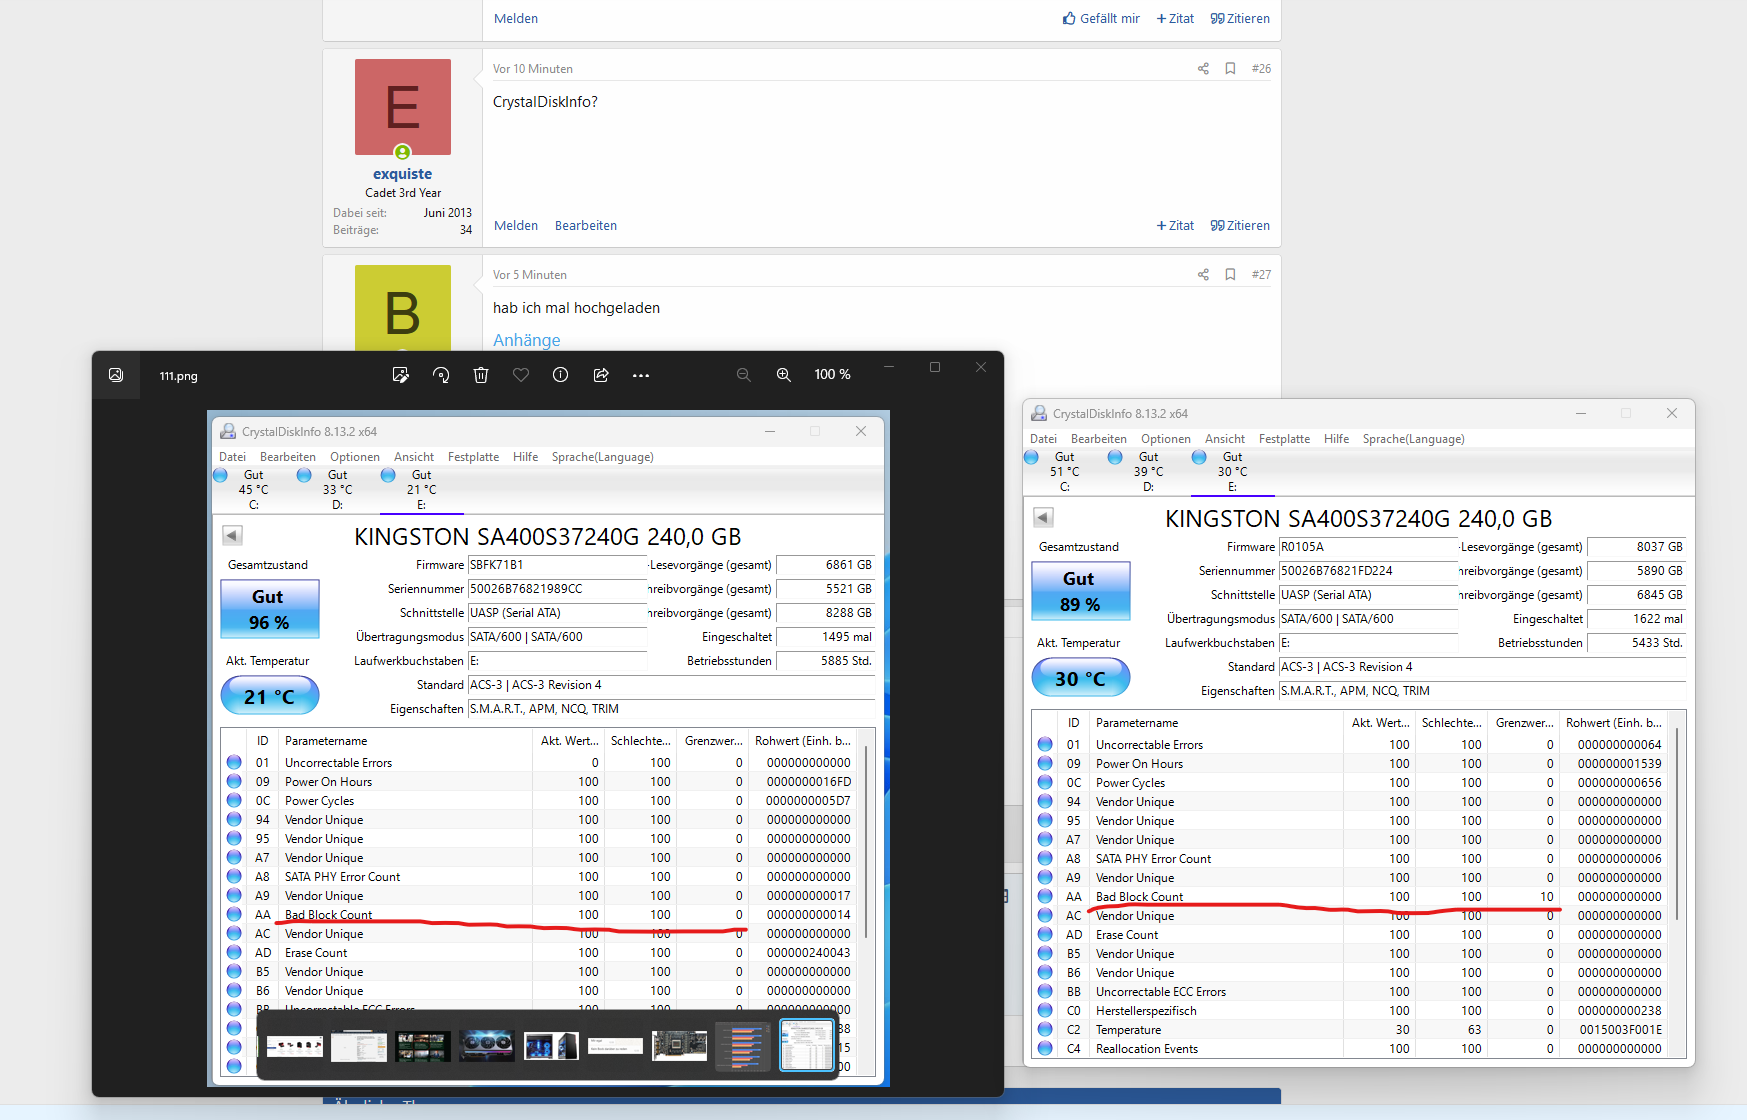Select the bar chart thumbnail in filmstrip
The width and height of the screenshot is (1747, 1120).
coord(743,1046)
